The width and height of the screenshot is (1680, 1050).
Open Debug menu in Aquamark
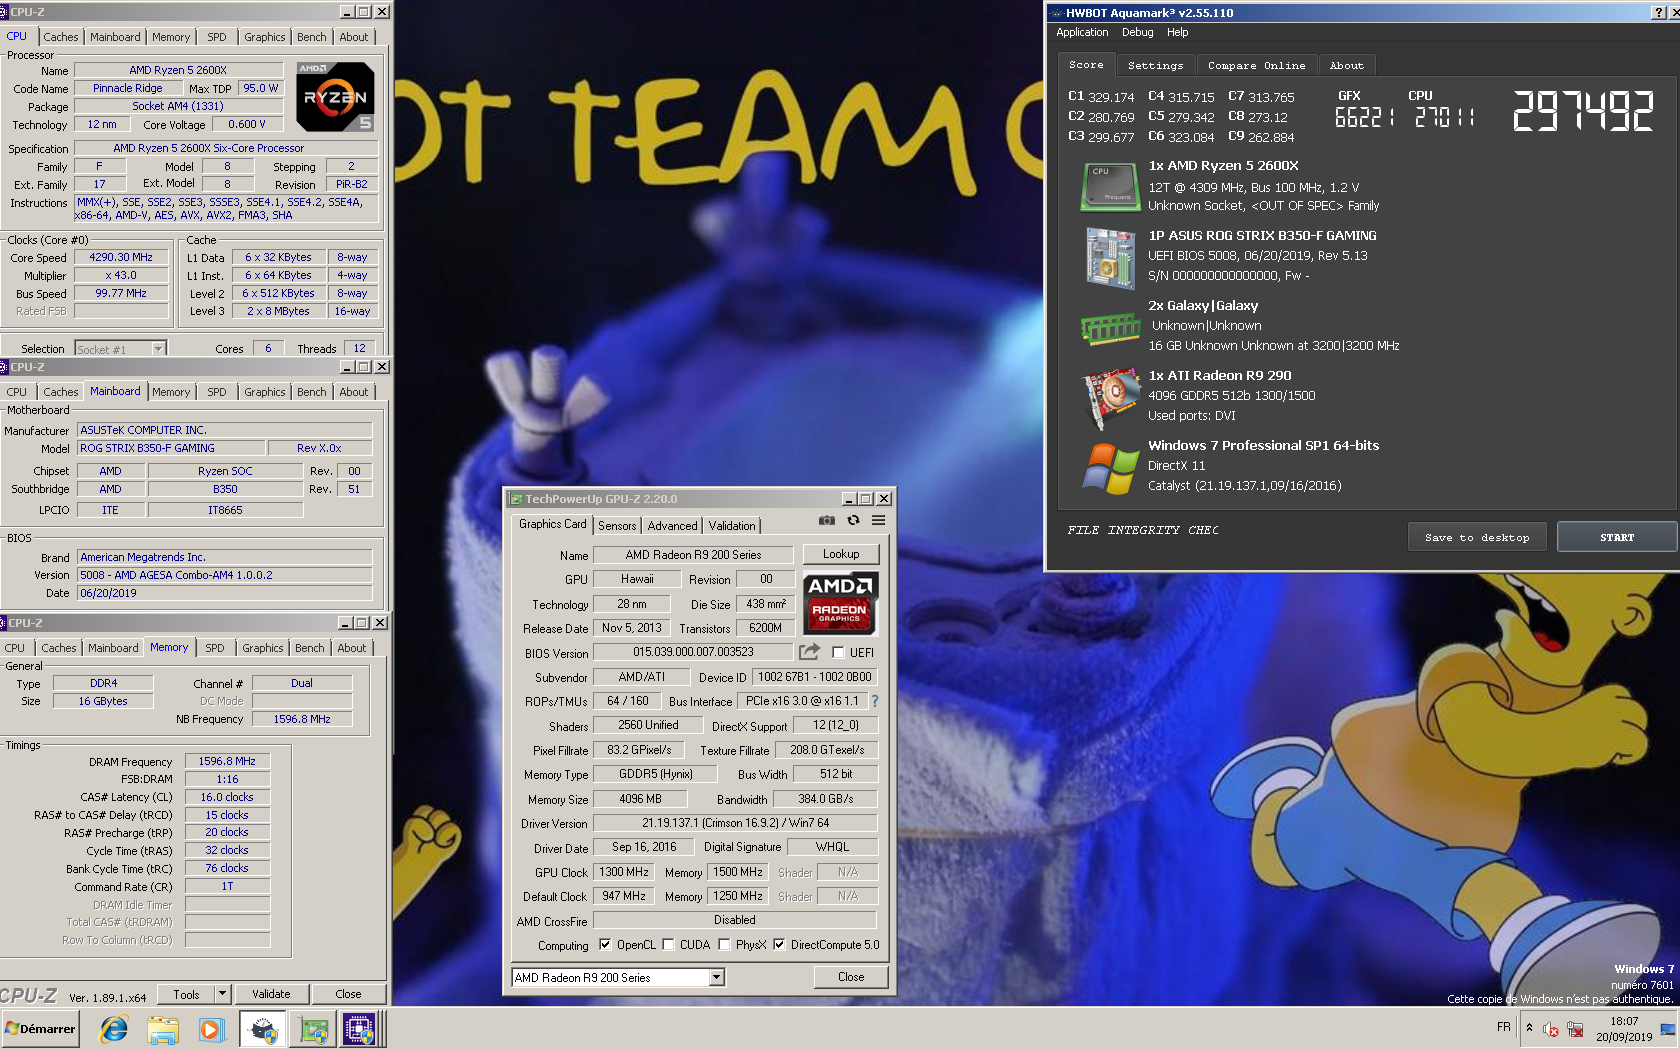tap(1137, 32)
